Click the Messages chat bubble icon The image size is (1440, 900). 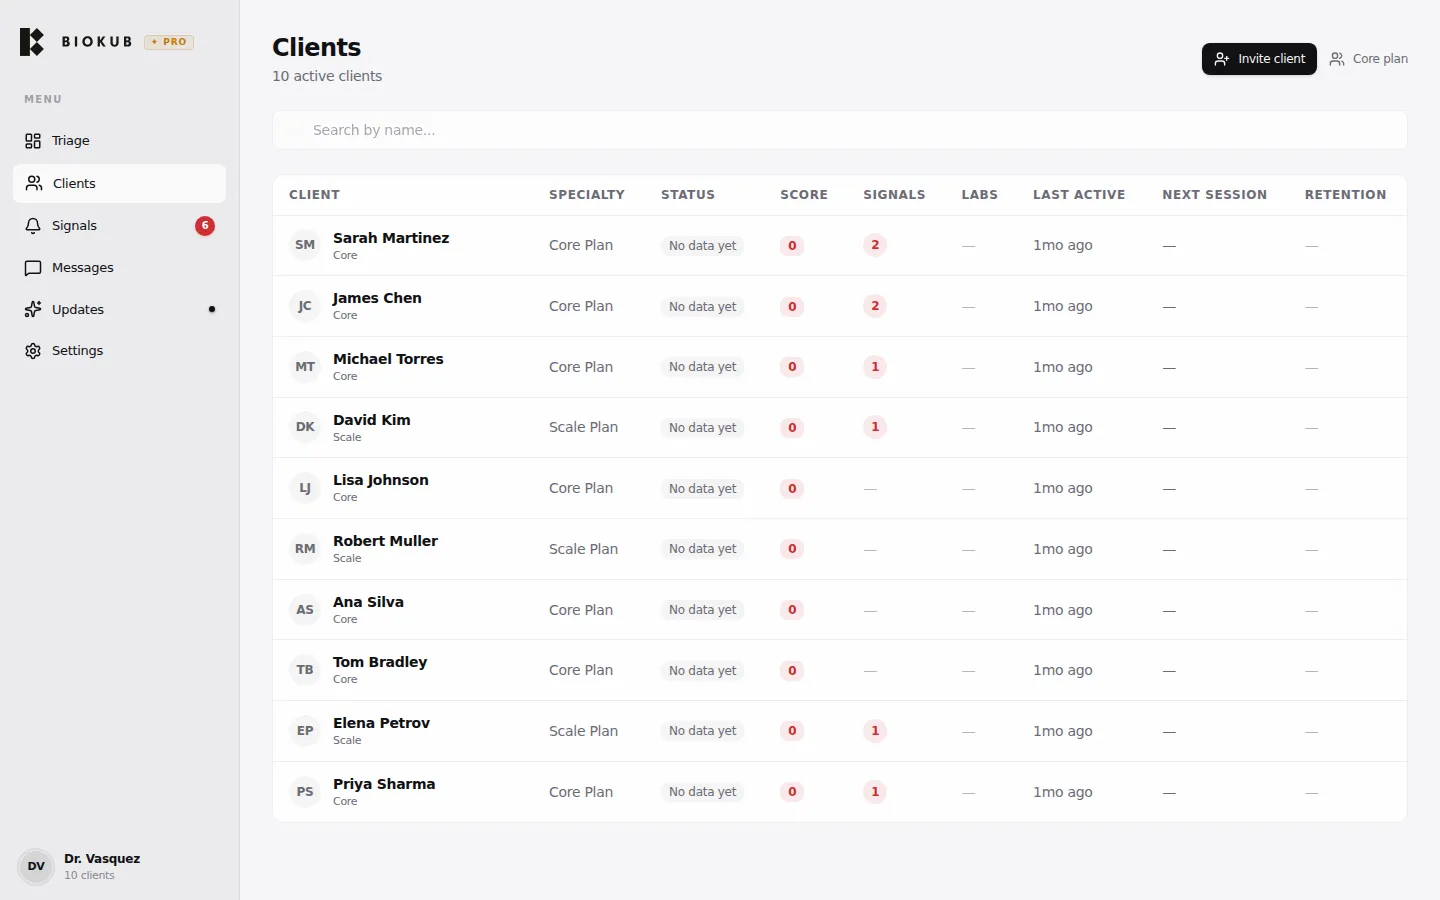pos(33,268)
